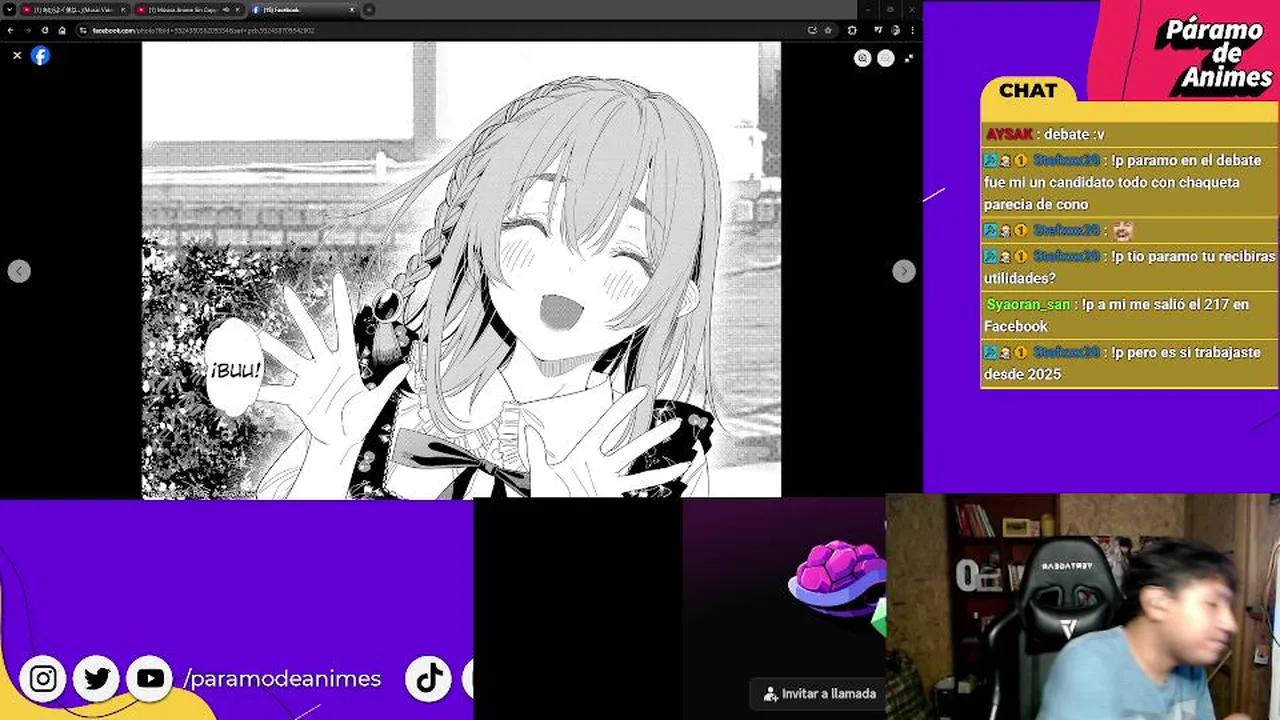Go to the previous photo
Image resolution: width=1280 pixels, height=720 pixels.
[19, 271]
